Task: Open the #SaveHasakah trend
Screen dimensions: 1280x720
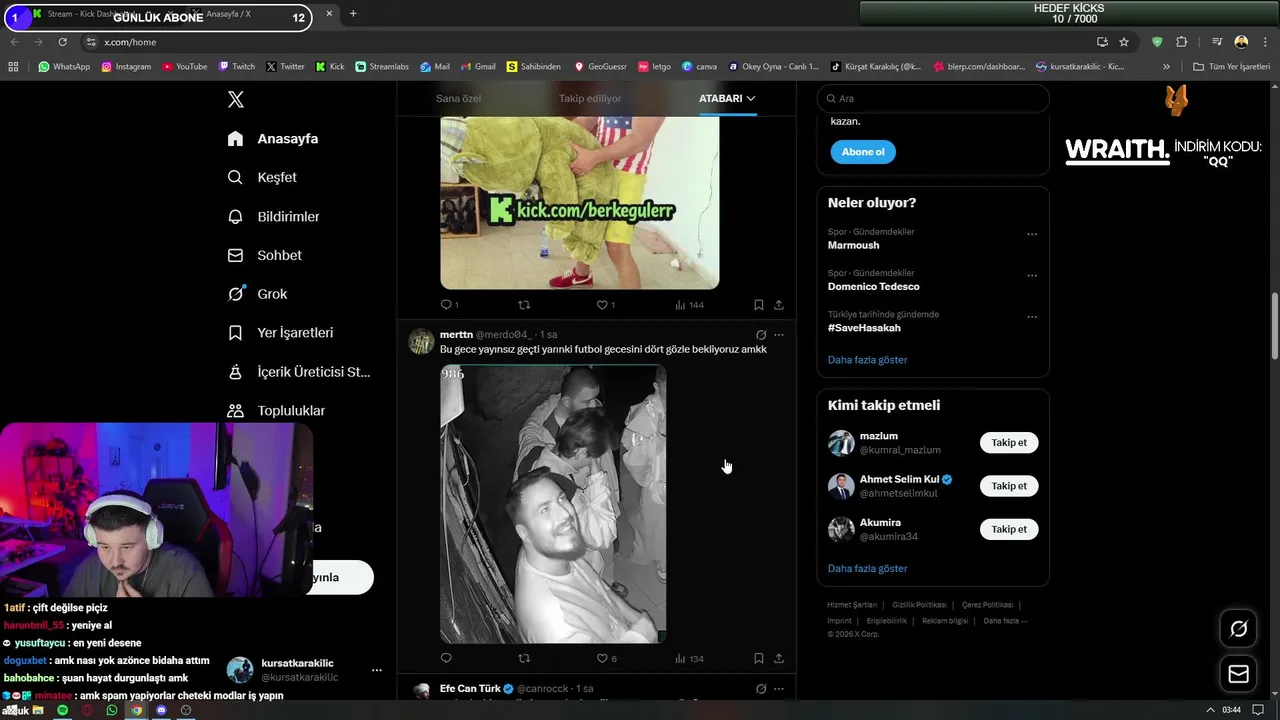Action: 864,327
